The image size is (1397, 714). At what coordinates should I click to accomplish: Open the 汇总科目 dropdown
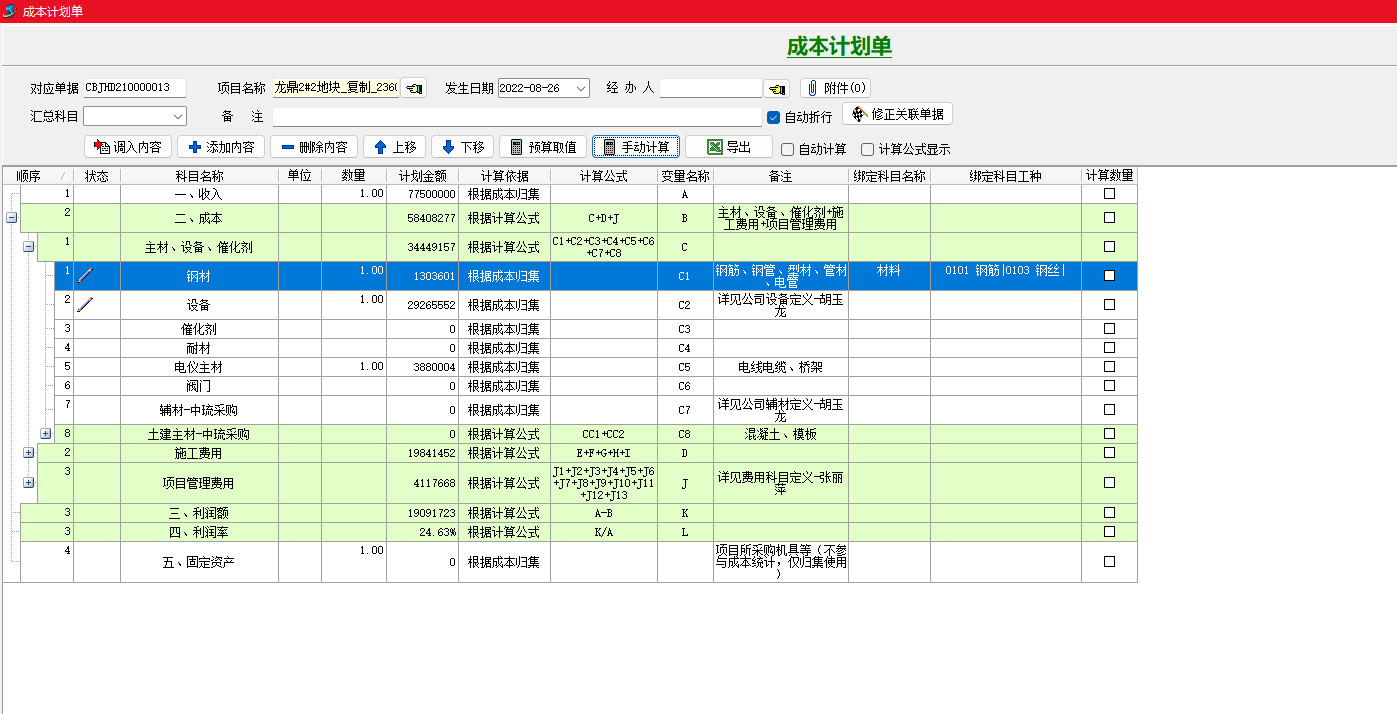pos(178,116)
